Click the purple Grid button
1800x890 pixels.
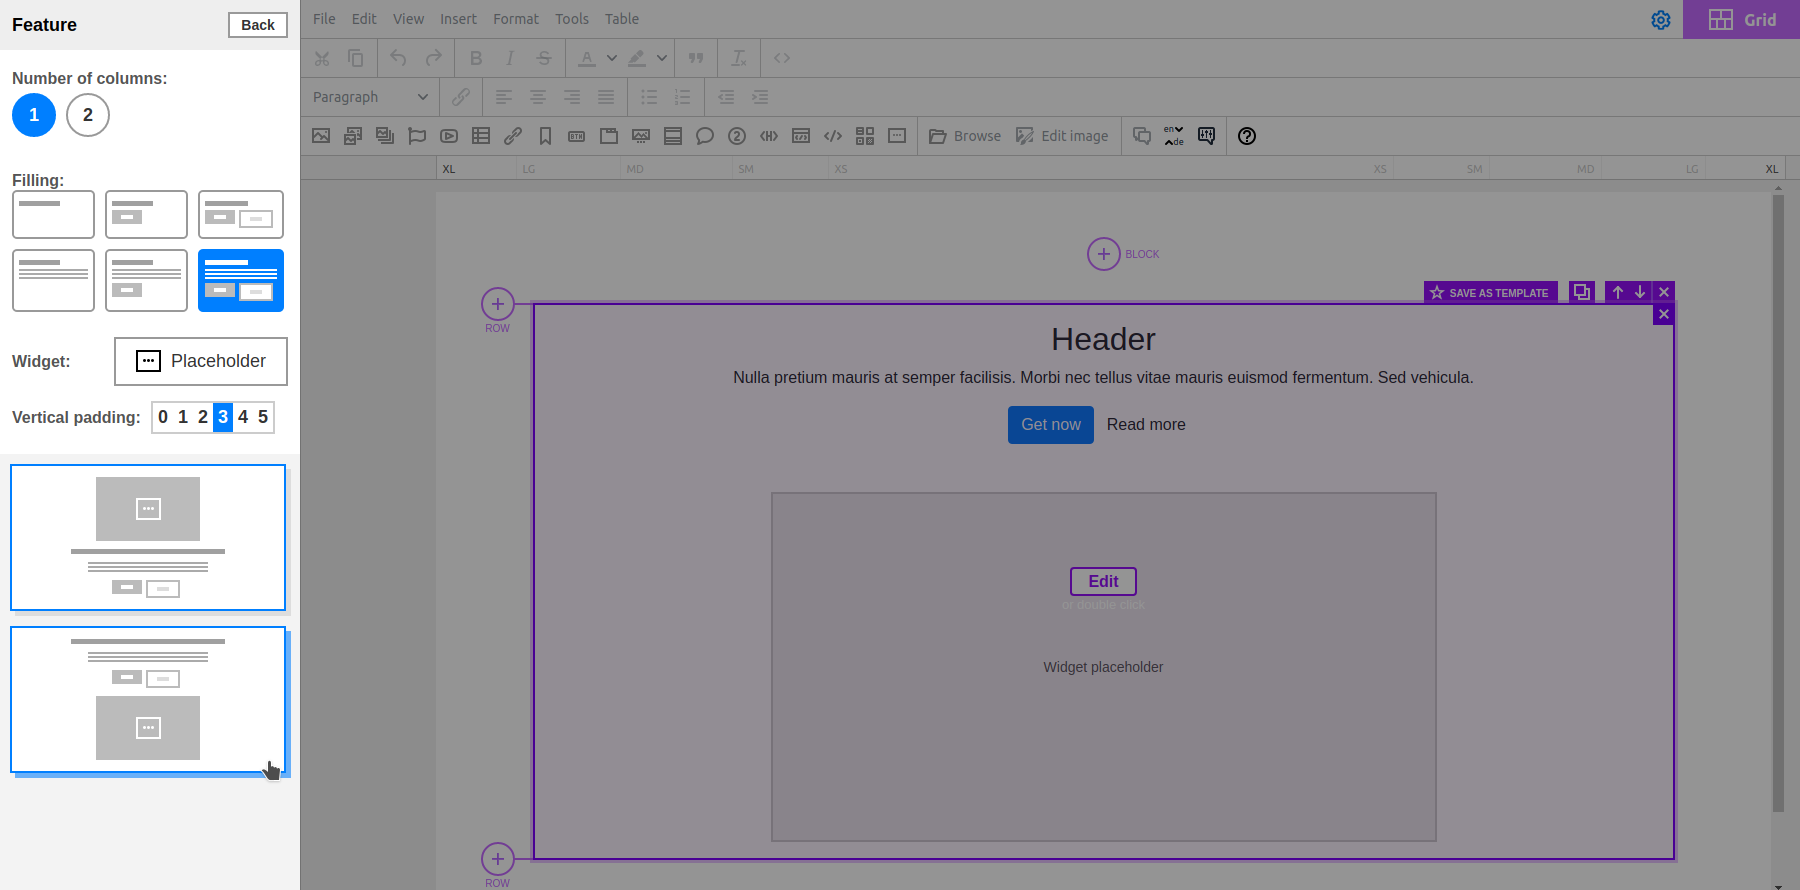point(1741,20)
